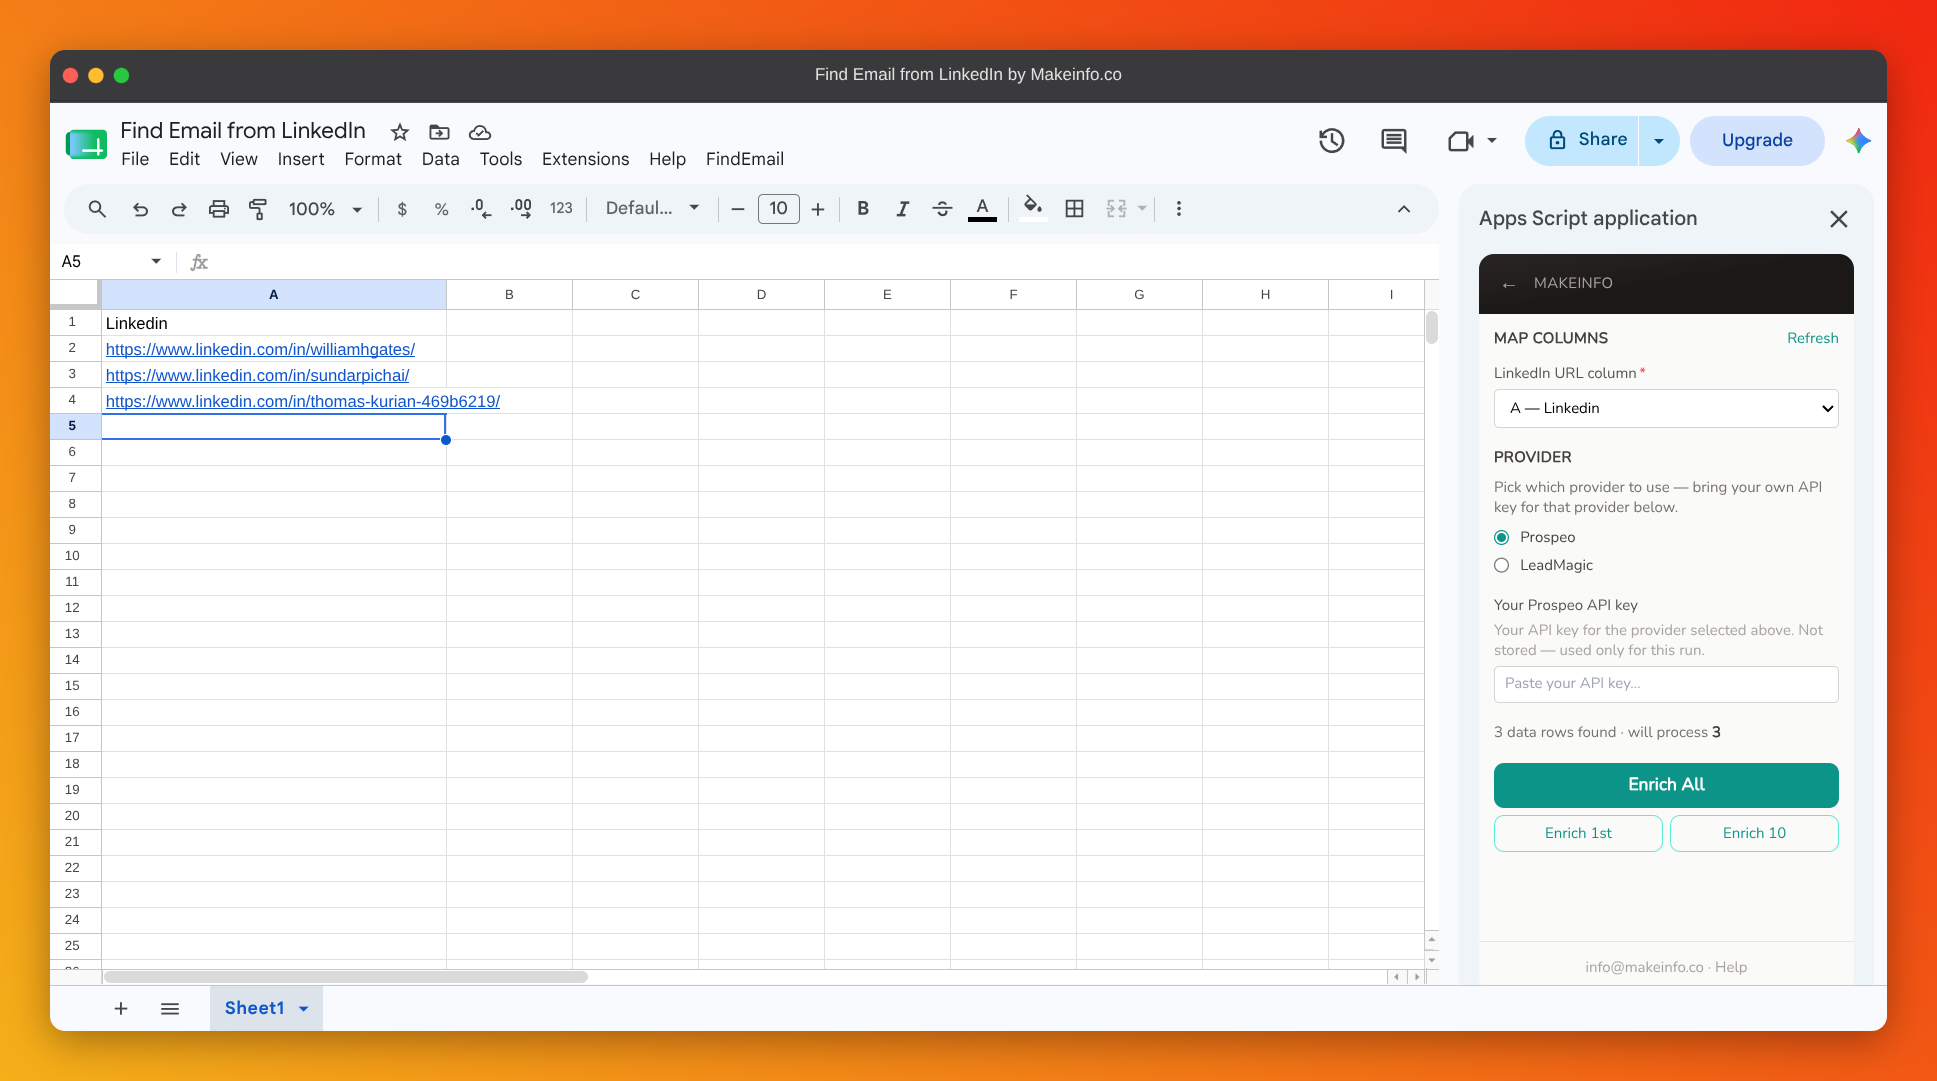Image resolution: width=1937 pixels, height=1081 pixels.
Task: Open the more toolbar options menu
Action: (x=1179, y=209)
